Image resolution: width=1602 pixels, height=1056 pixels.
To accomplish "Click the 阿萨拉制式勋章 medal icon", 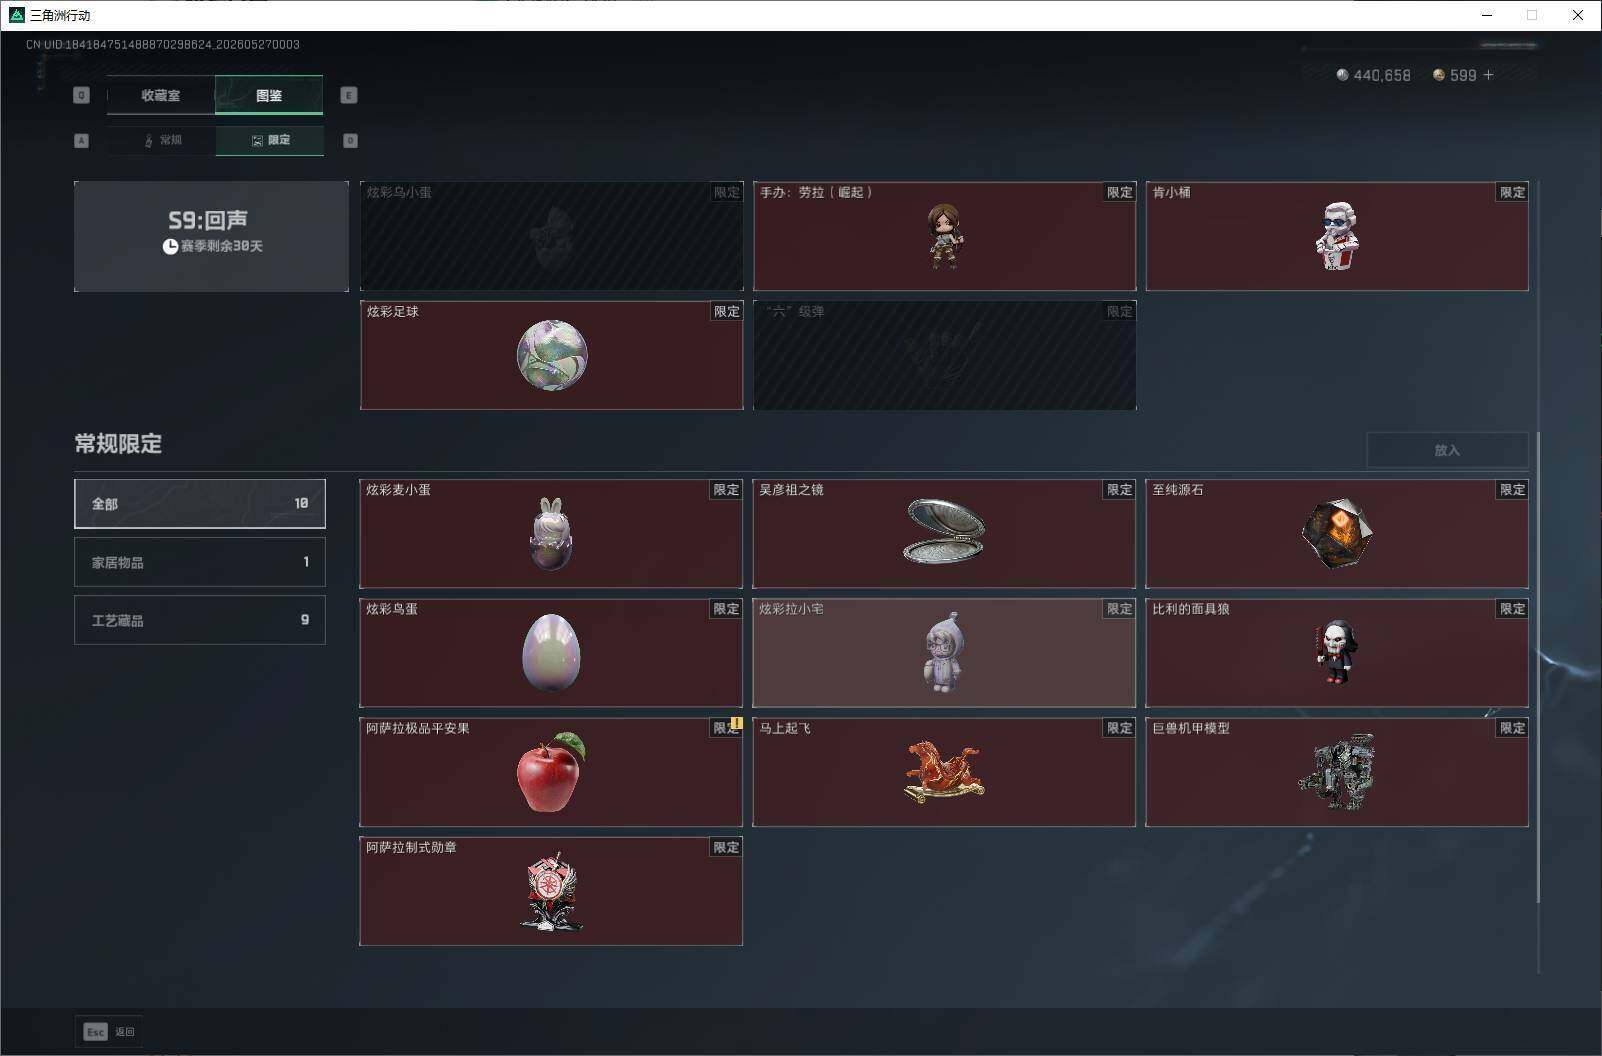I will pos(551,892).
